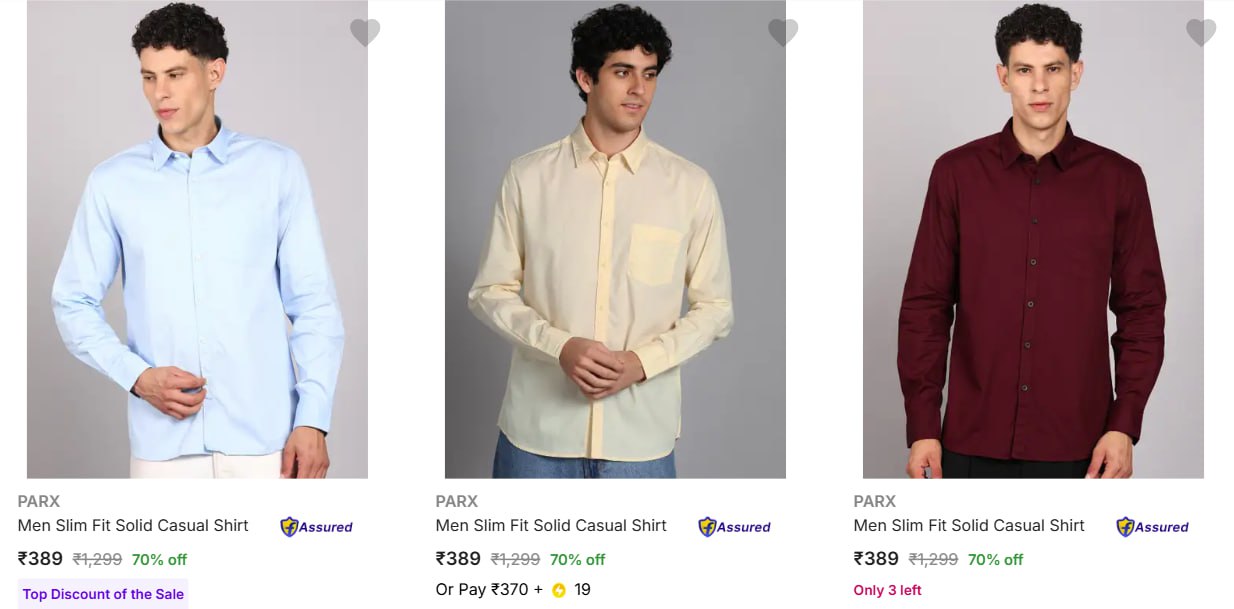Wishlist the light blue shirt via heart
Viewport: 1234px width, 609px height.
(x=365, y=33)
